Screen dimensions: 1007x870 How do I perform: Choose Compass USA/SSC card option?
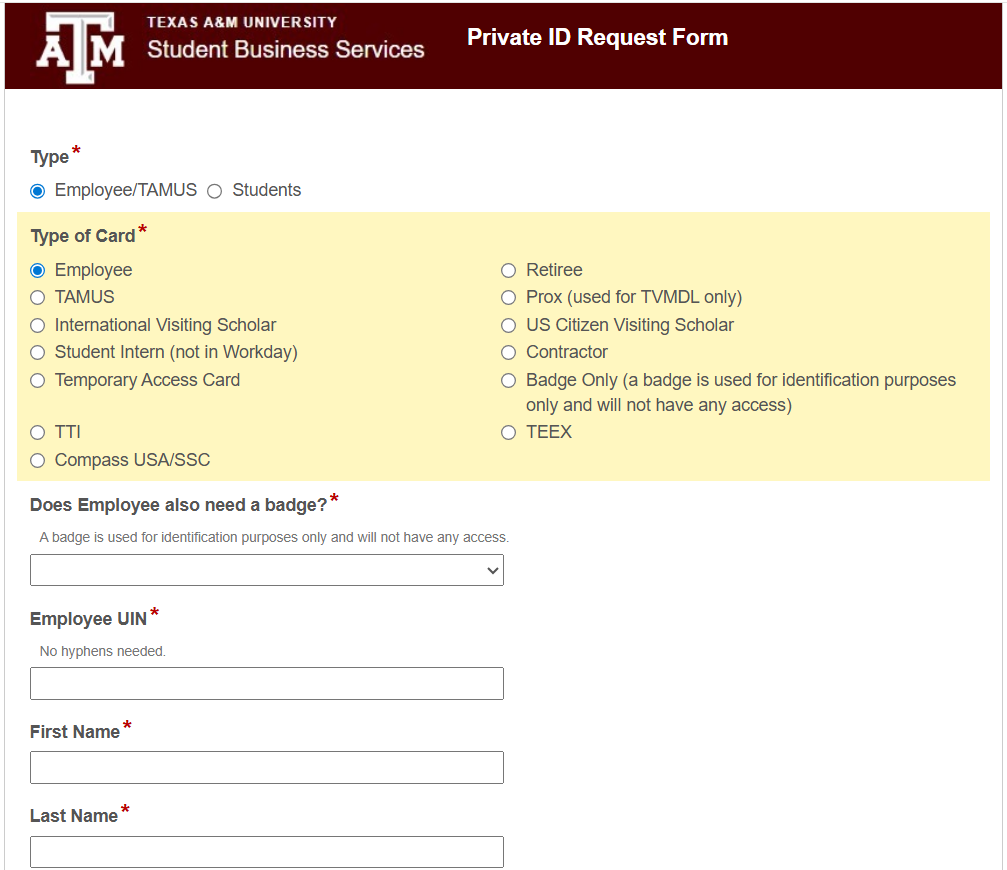[x=37, y=460]
